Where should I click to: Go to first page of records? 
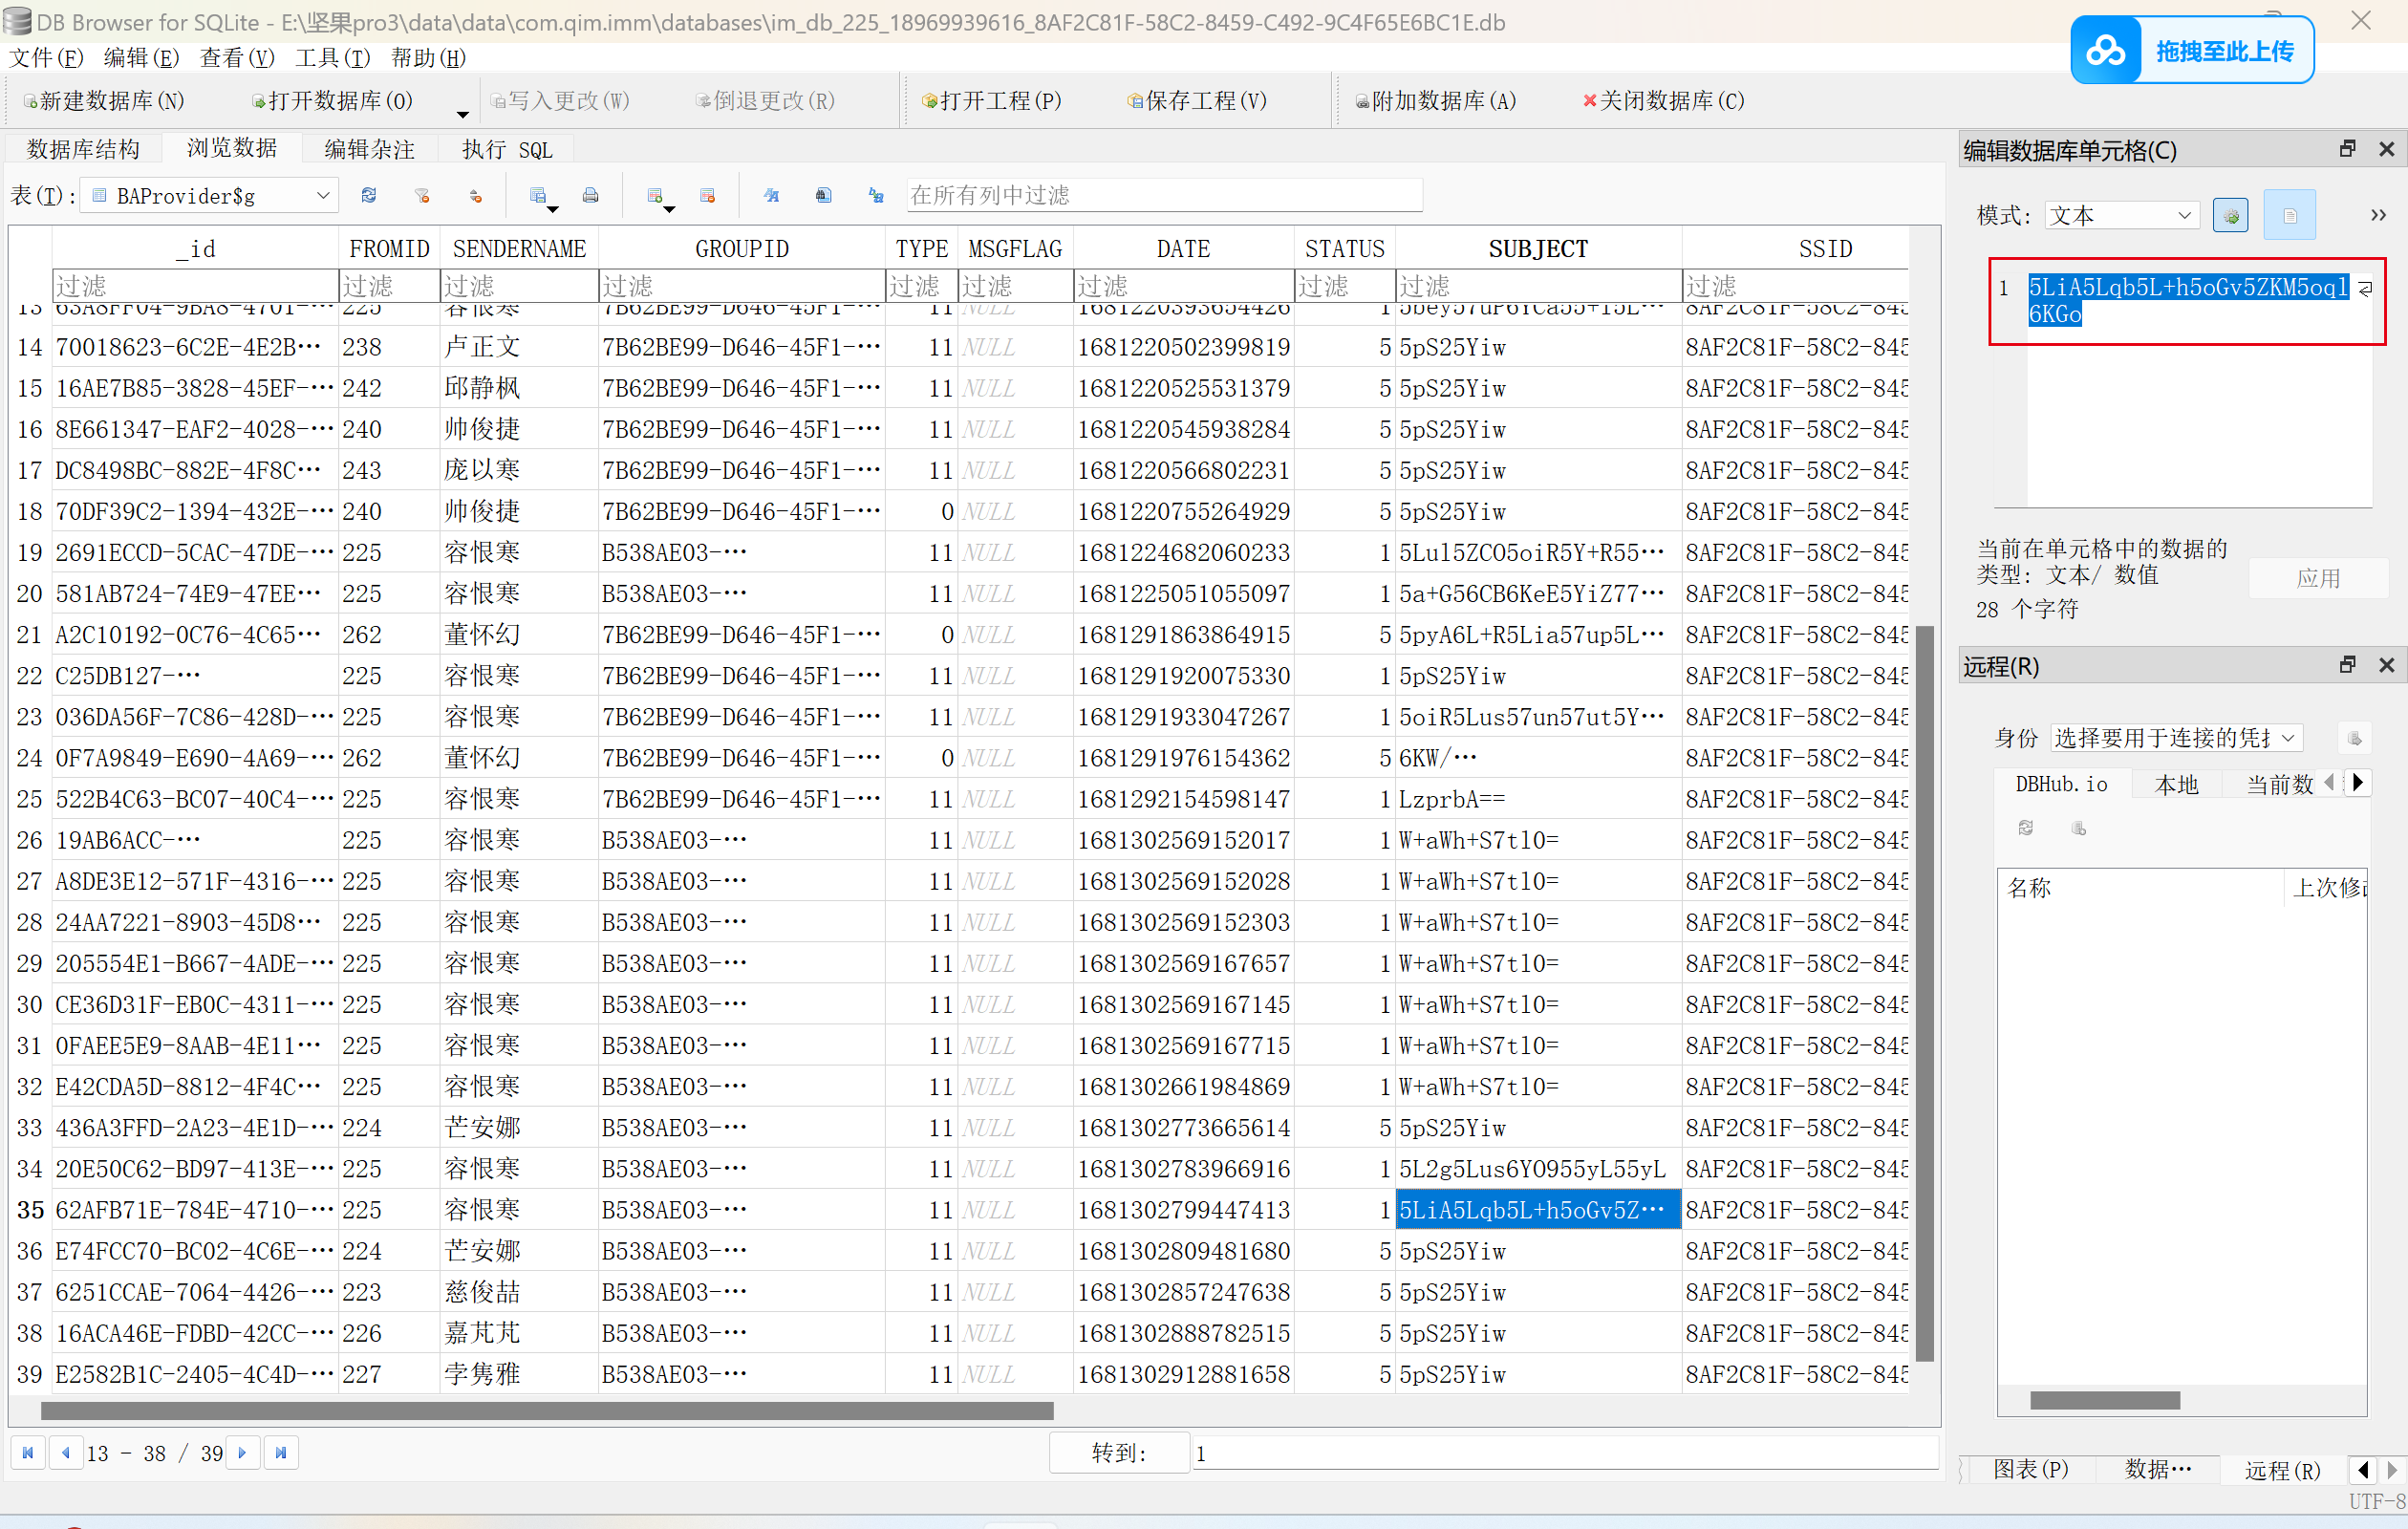[x=28, y=1452]
